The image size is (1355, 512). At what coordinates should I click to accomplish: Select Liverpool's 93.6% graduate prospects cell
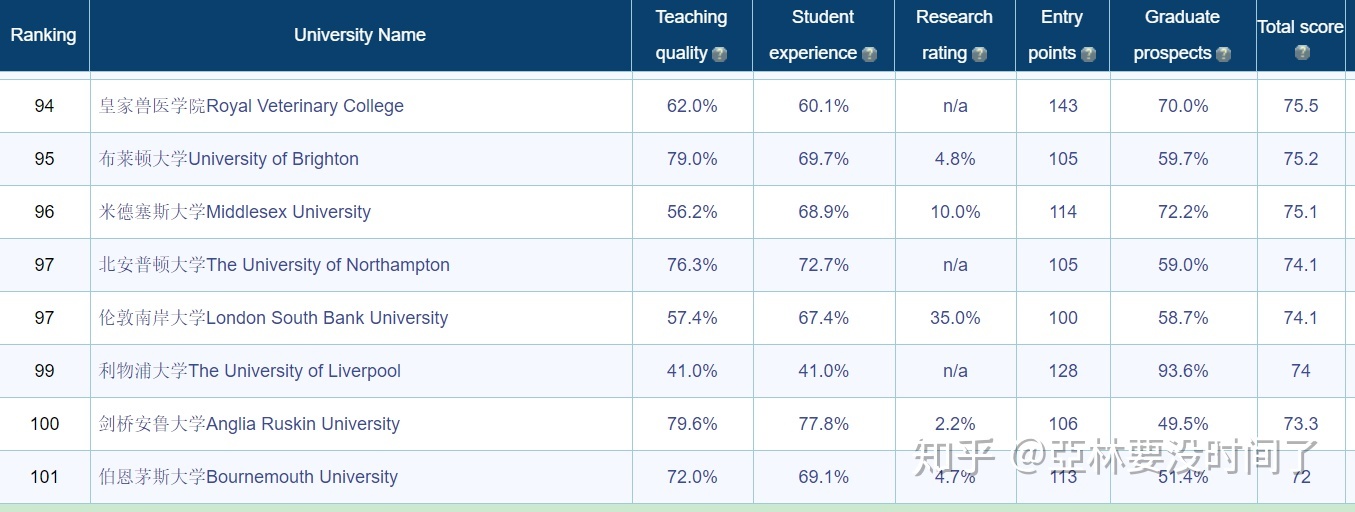1183,371
